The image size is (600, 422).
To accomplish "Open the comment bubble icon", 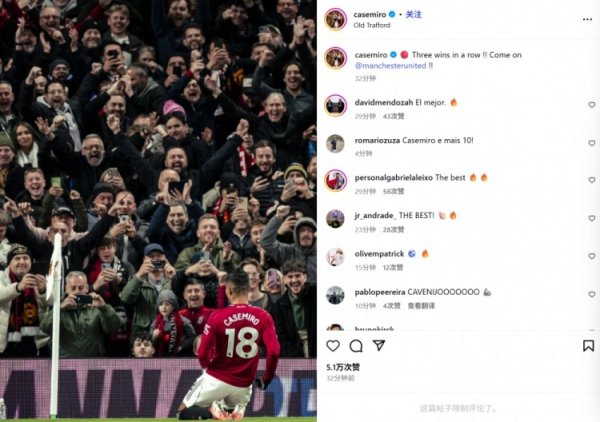I will coord(356,346).
